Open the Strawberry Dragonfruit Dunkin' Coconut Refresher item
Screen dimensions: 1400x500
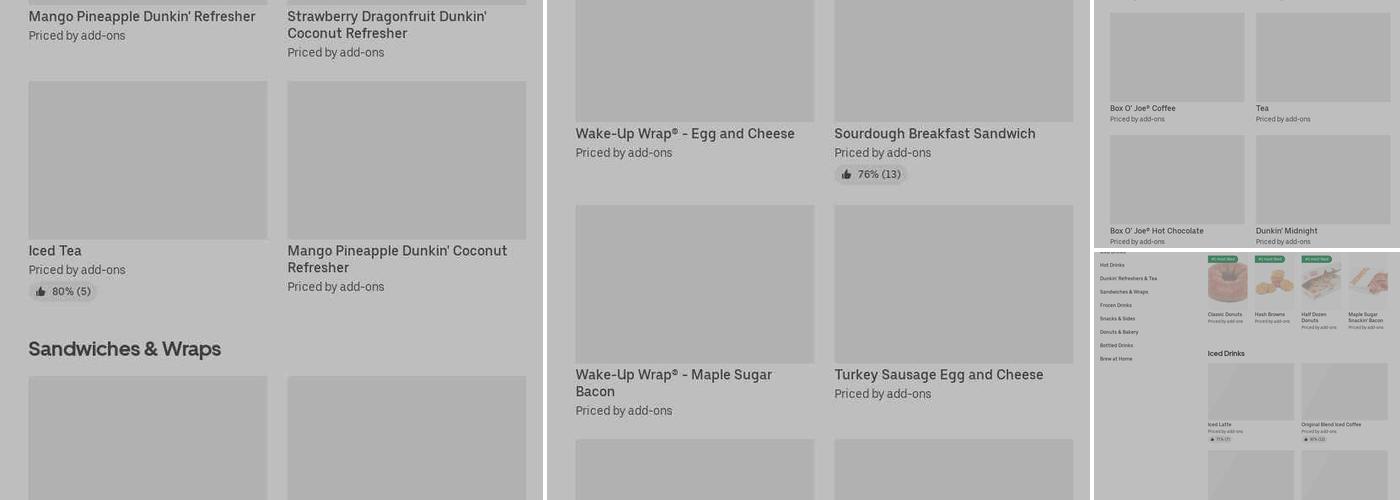[x=387, y=25]
